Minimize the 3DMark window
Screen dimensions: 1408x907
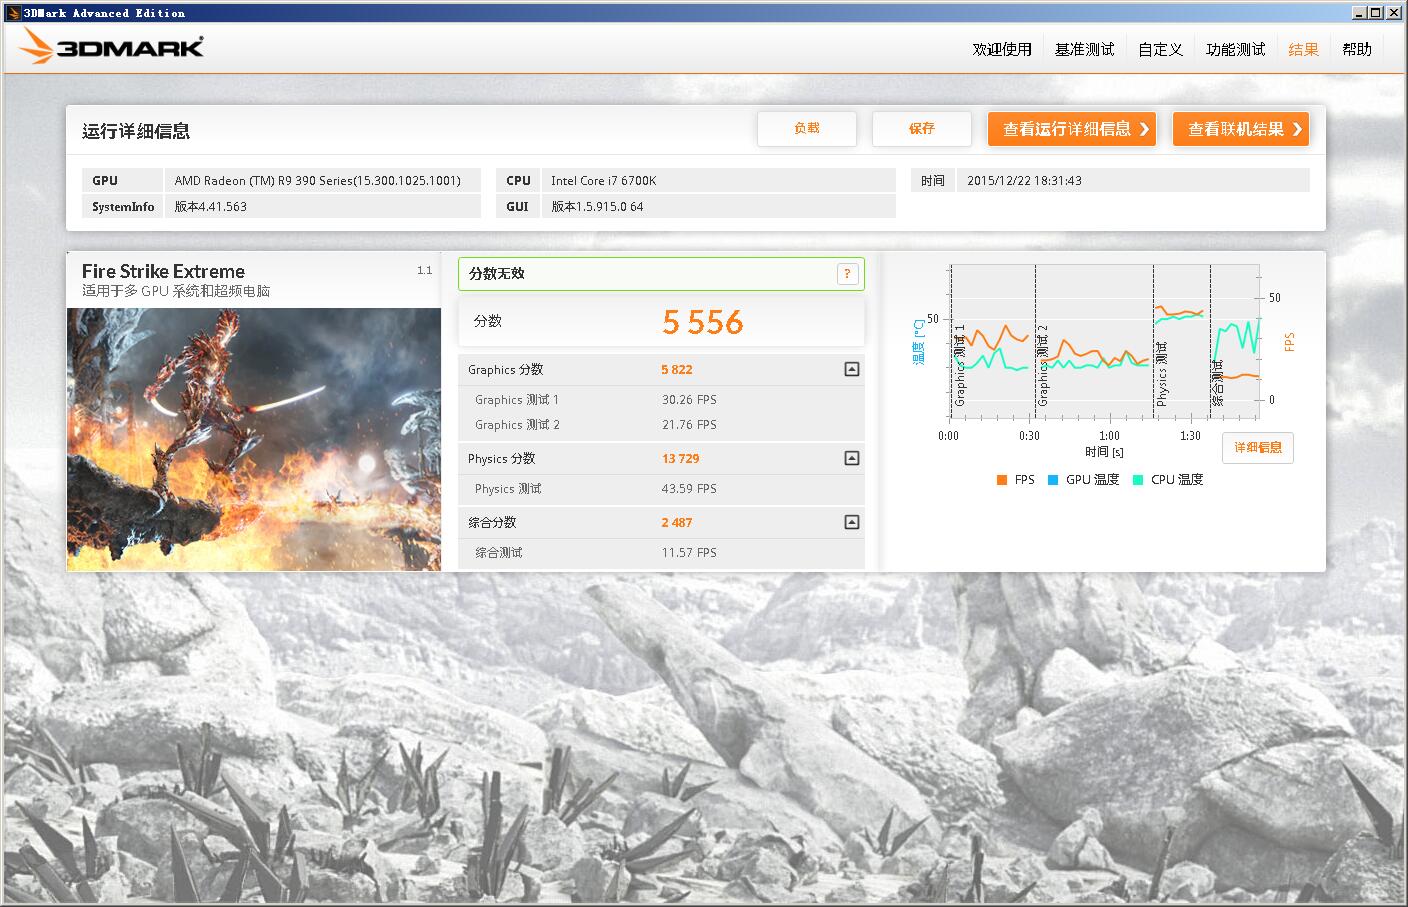1360,13
